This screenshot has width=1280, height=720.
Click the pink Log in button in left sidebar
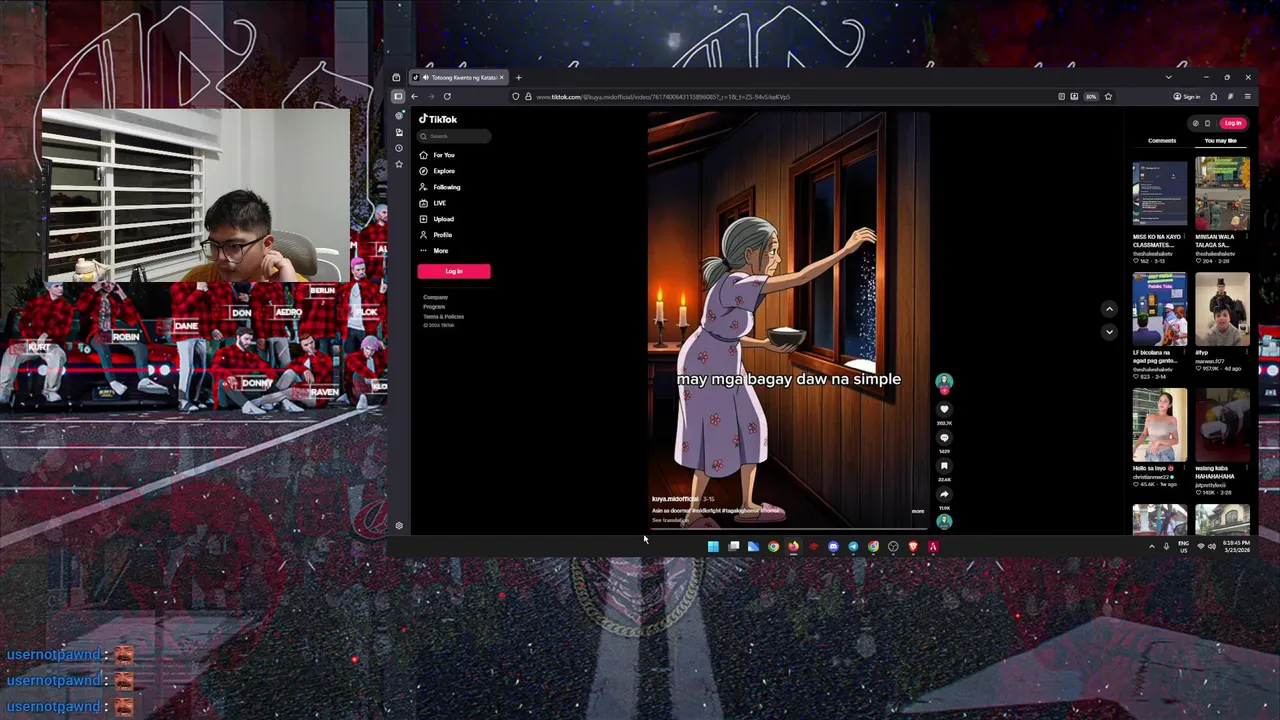click(454, 271)
